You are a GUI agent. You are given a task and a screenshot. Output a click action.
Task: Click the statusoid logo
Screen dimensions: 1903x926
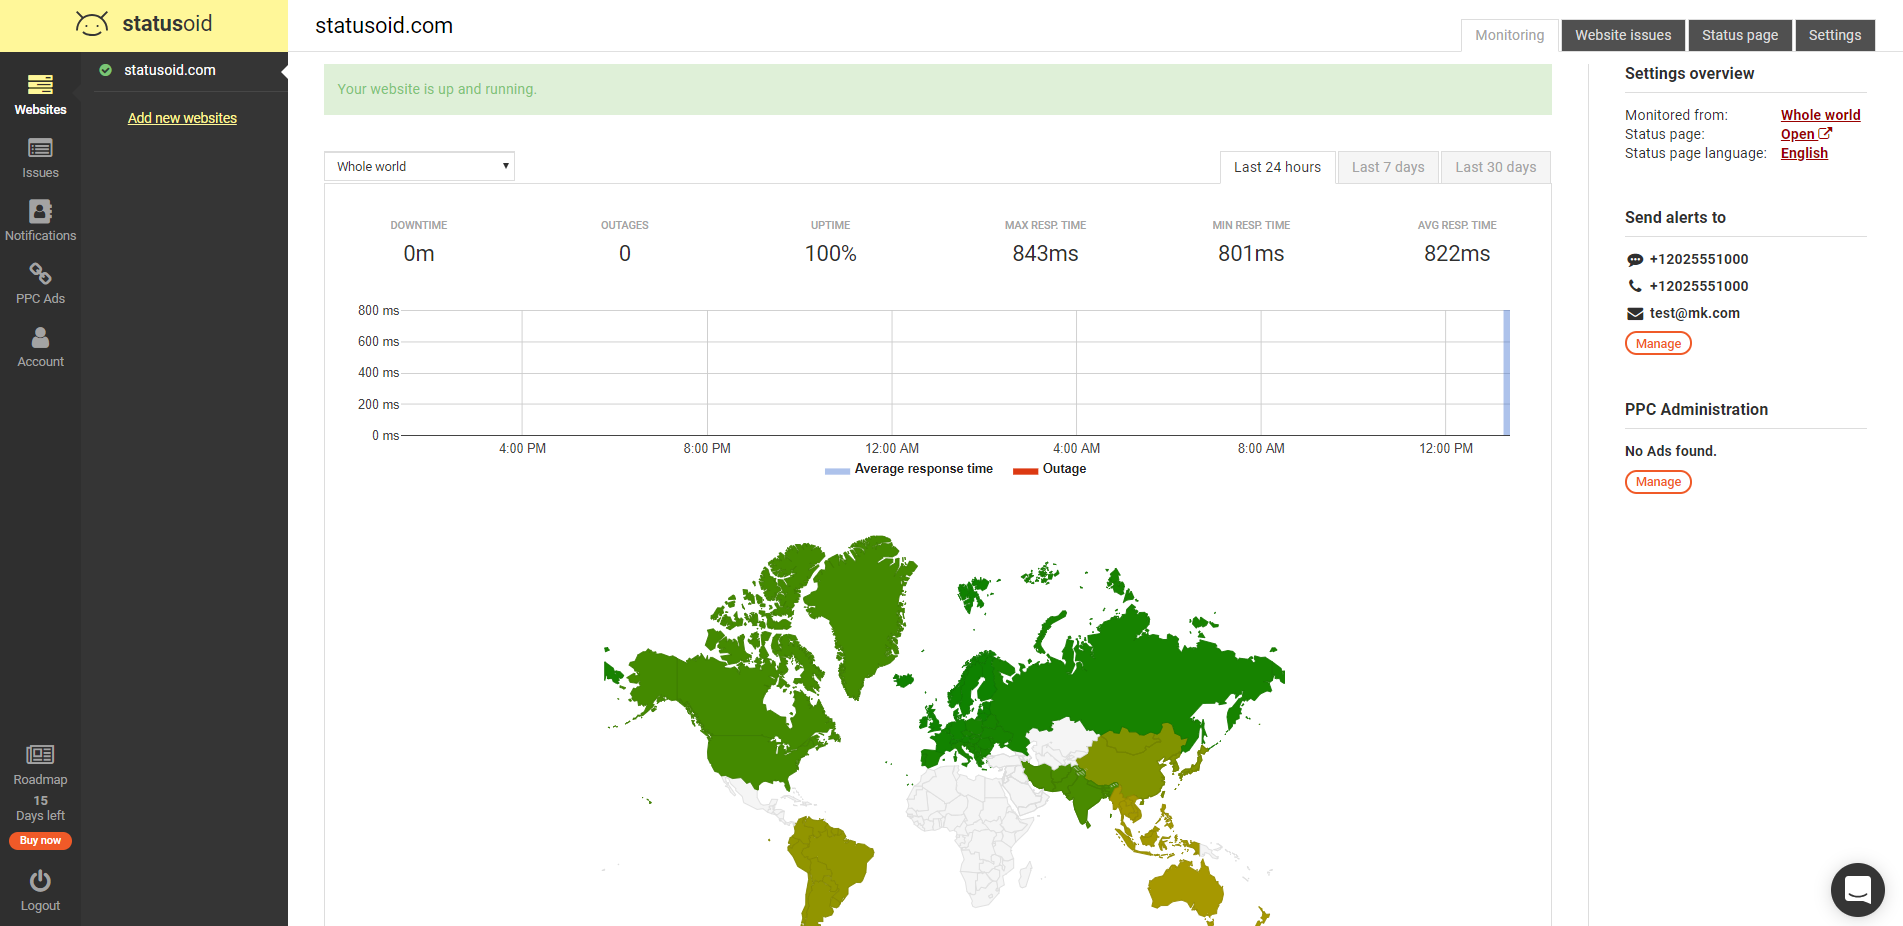tap(144, 24)
